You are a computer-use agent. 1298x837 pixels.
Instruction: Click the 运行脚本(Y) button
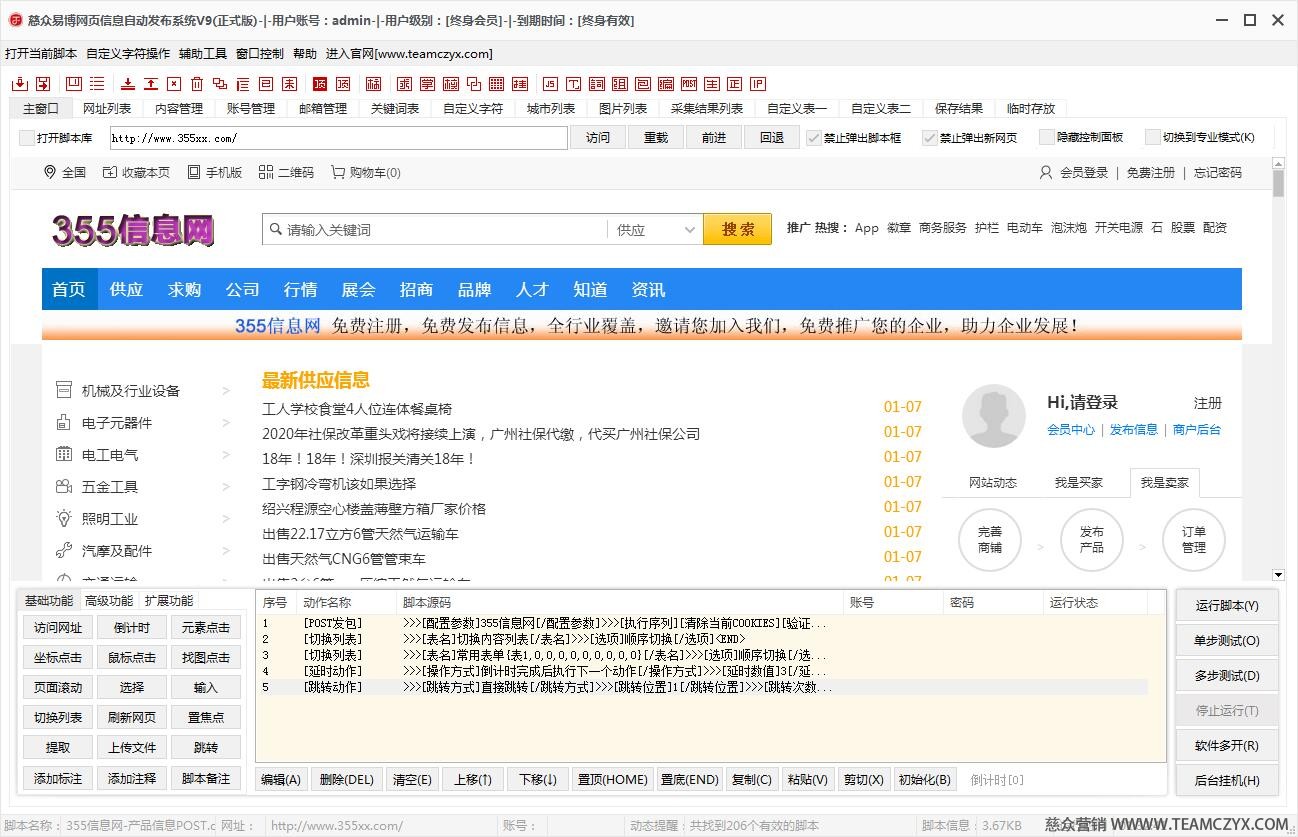point(1227,605)
